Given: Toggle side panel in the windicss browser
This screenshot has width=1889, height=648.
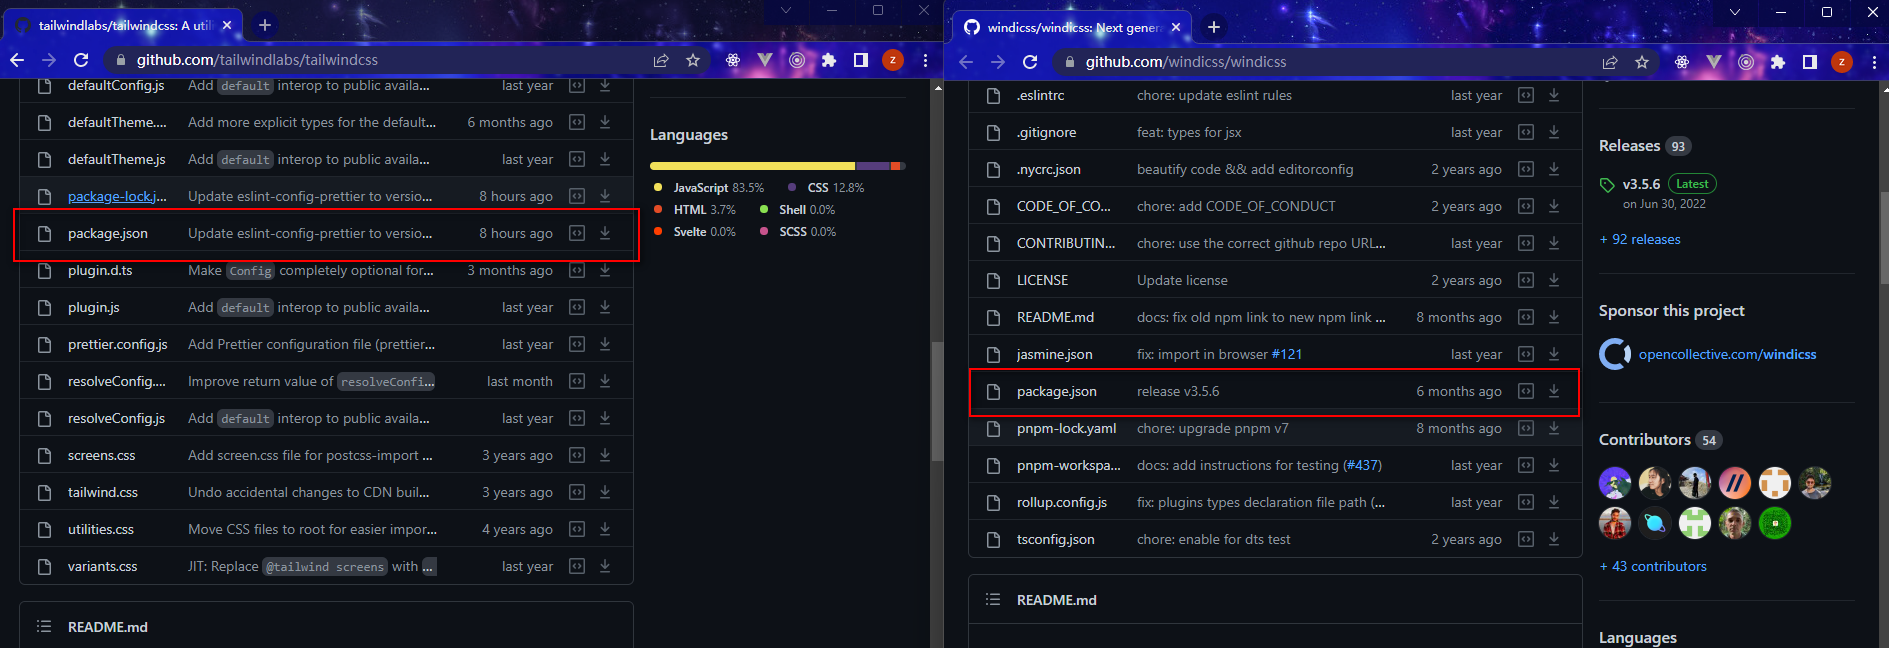Looking at the screenshot, I should point(1810,62).
